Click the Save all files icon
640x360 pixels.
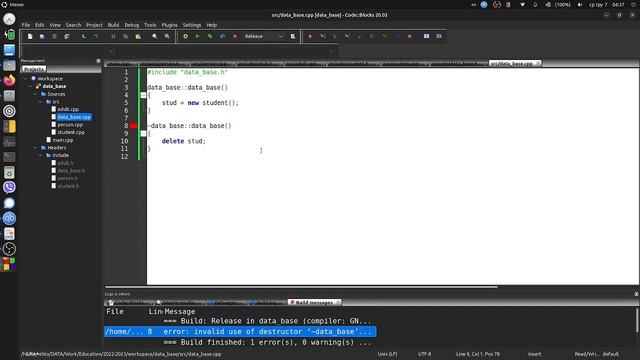pyautogui.click(x=67, y=36)
